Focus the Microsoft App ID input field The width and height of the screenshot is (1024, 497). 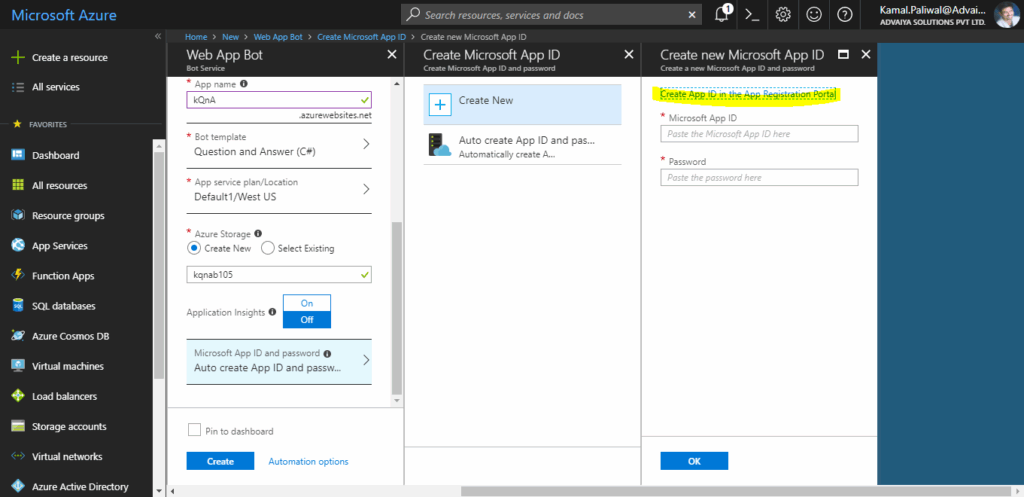click(x=759, y=134)
